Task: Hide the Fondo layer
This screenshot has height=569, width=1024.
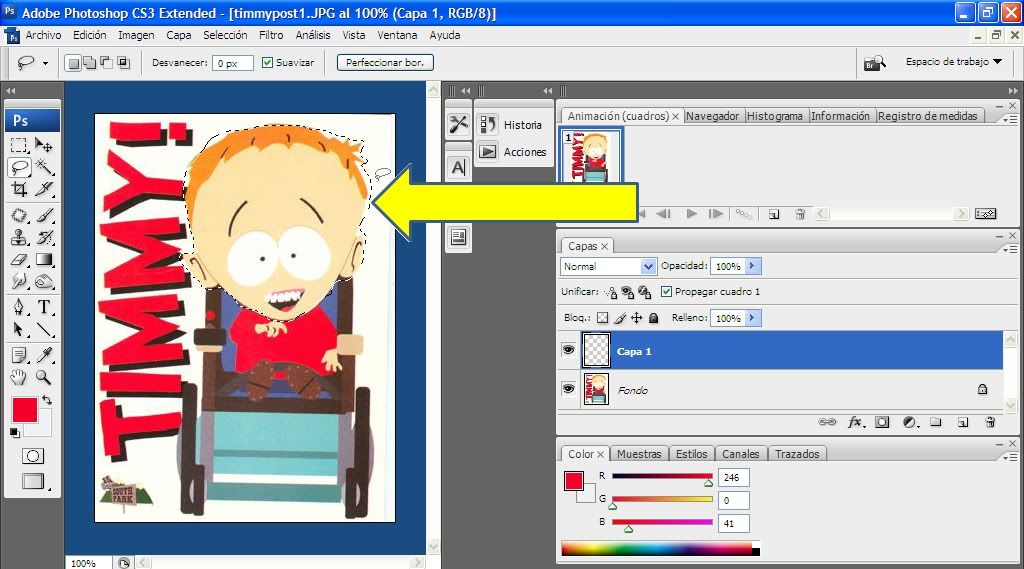Action: [x=568, y=389]
